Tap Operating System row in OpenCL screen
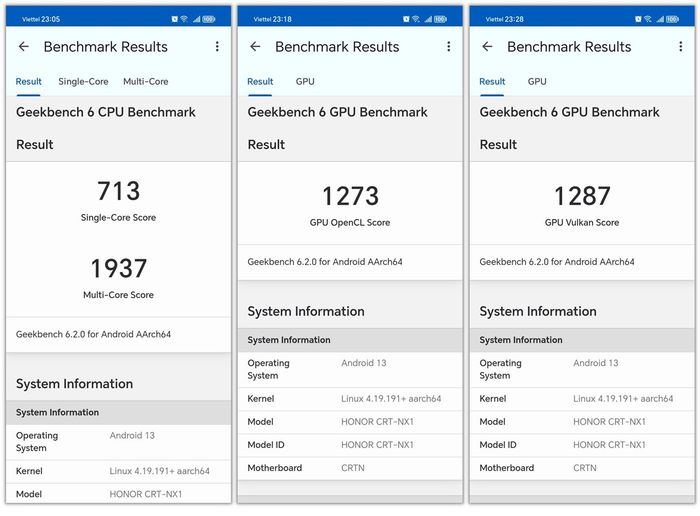The height and width of the screenshot is (516, 700). click(x=350, y=370)
